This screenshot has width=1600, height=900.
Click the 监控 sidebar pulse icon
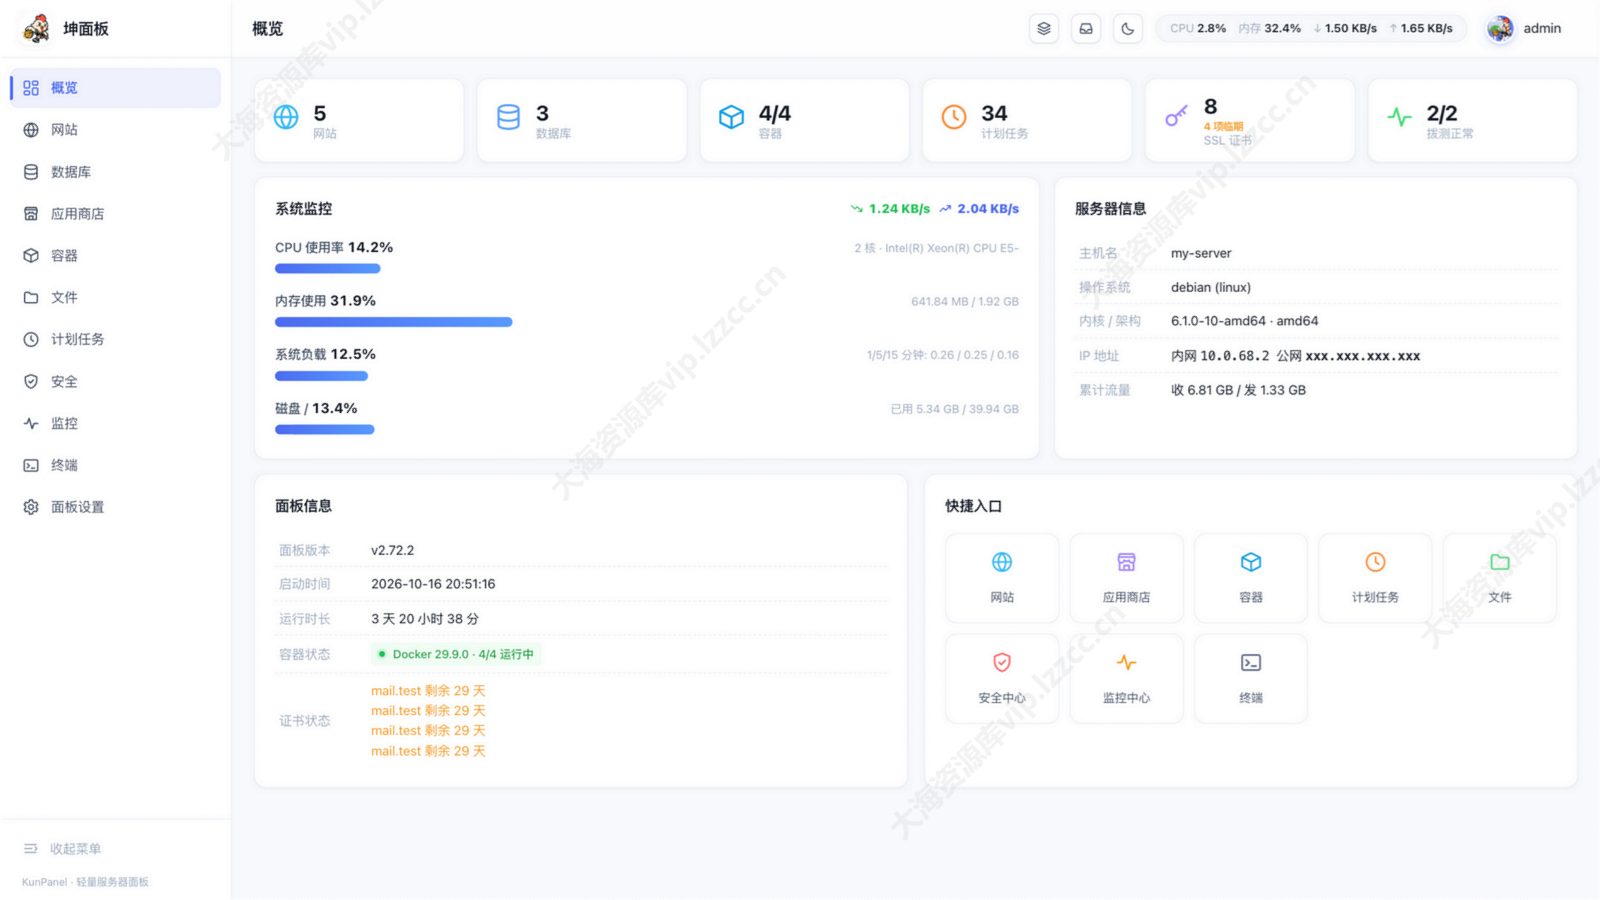31,424
